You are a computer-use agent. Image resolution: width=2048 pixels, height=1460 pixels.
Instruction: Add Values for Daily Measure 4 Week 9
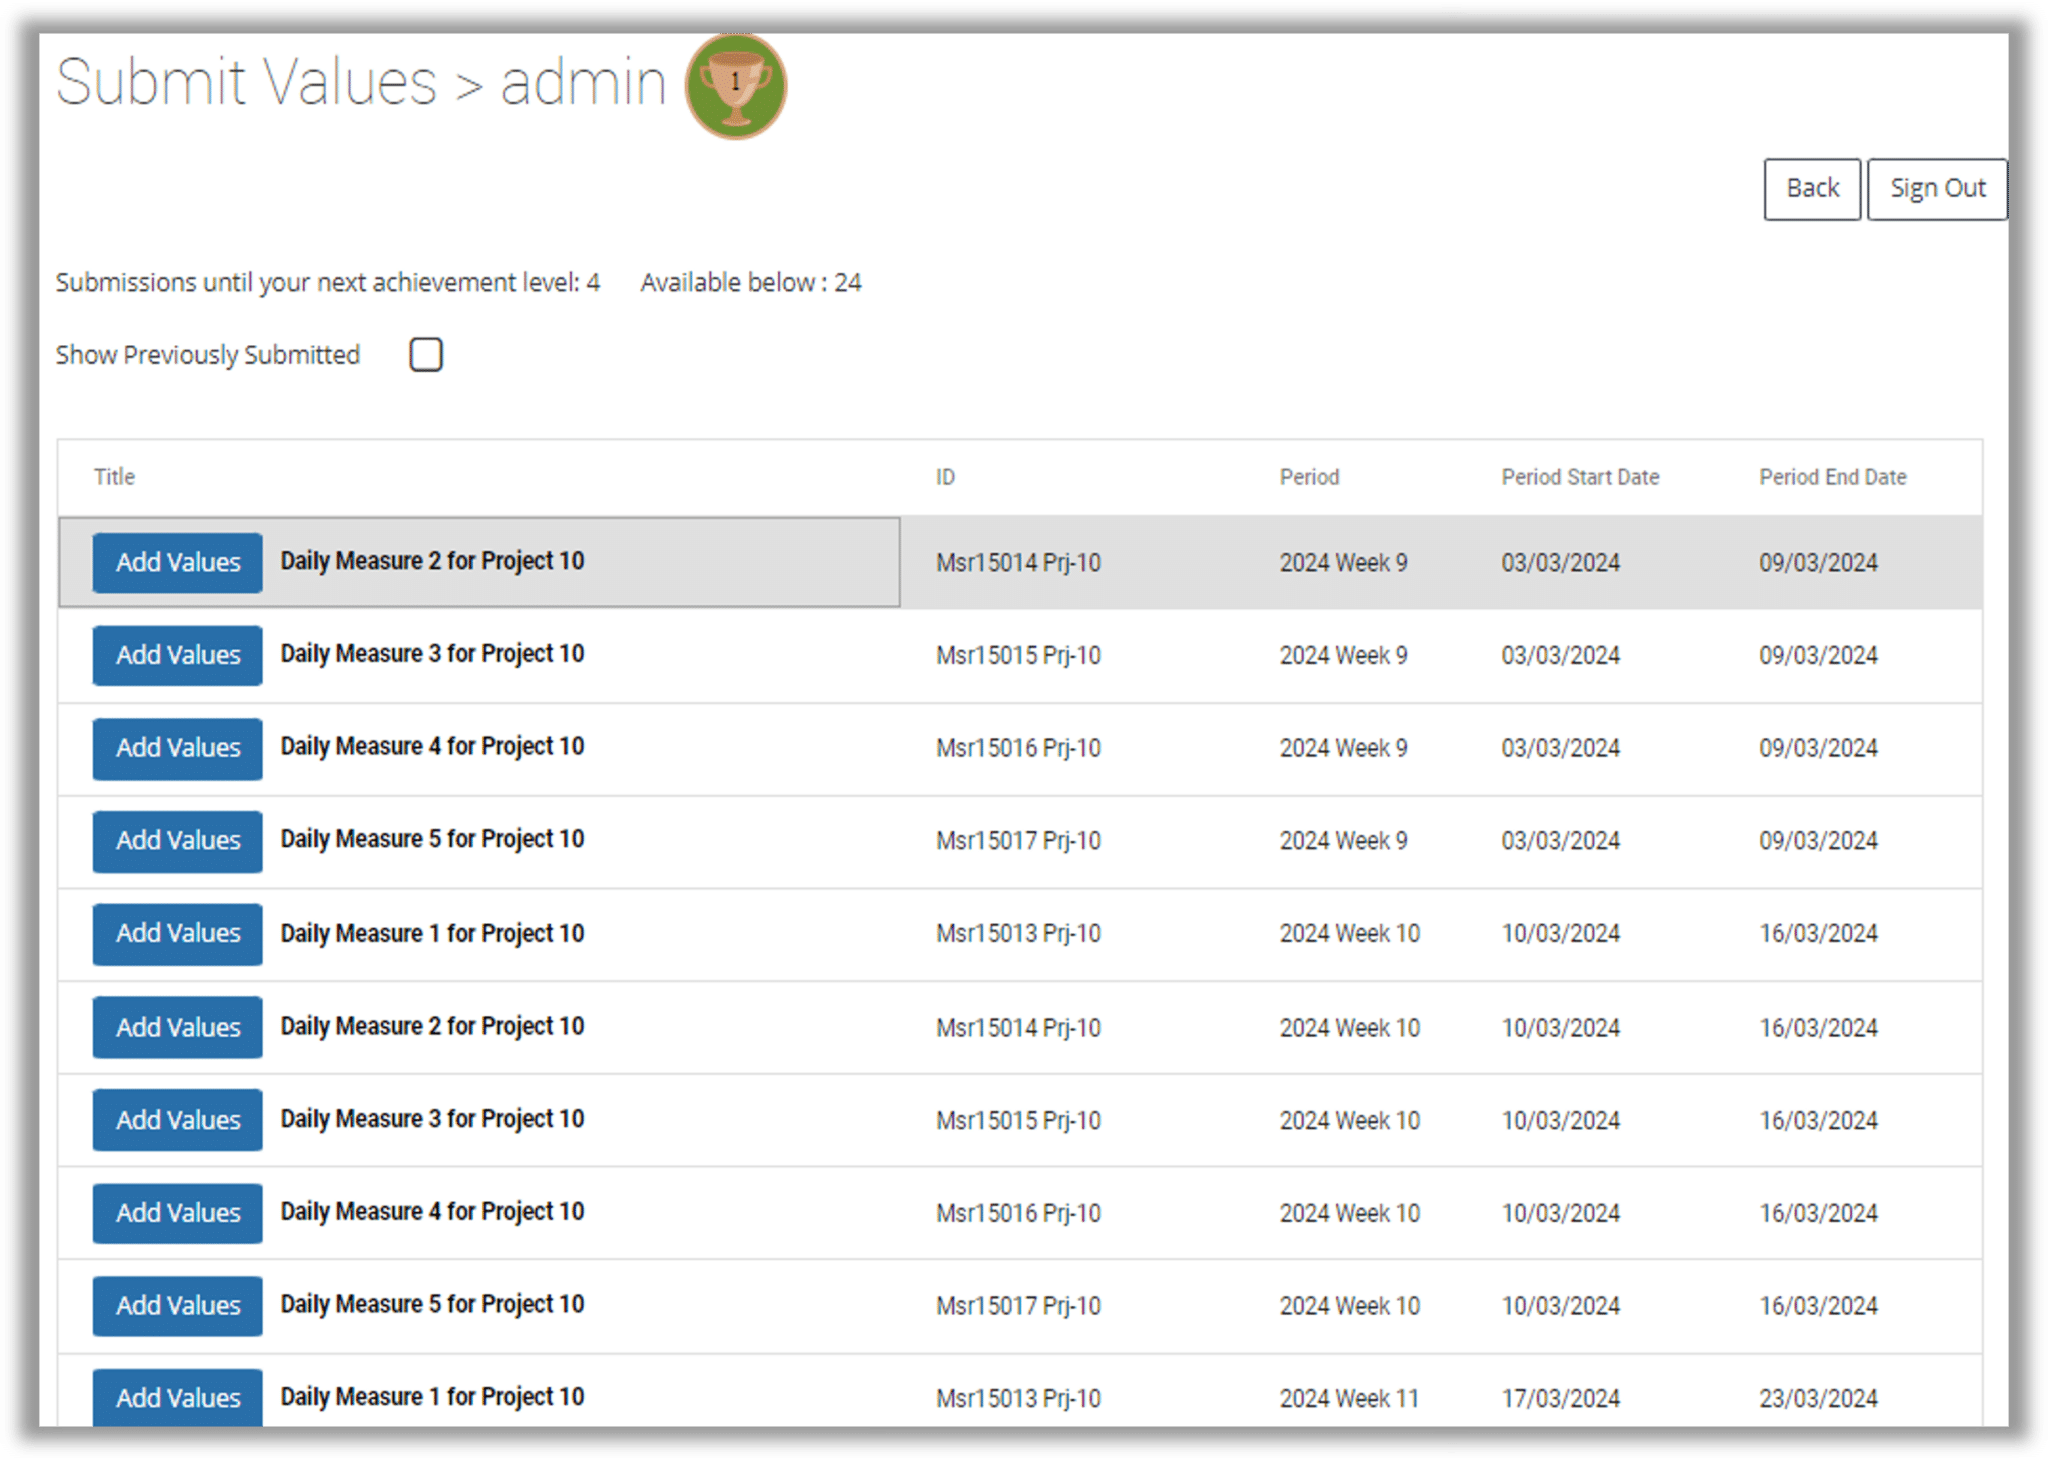178,748
